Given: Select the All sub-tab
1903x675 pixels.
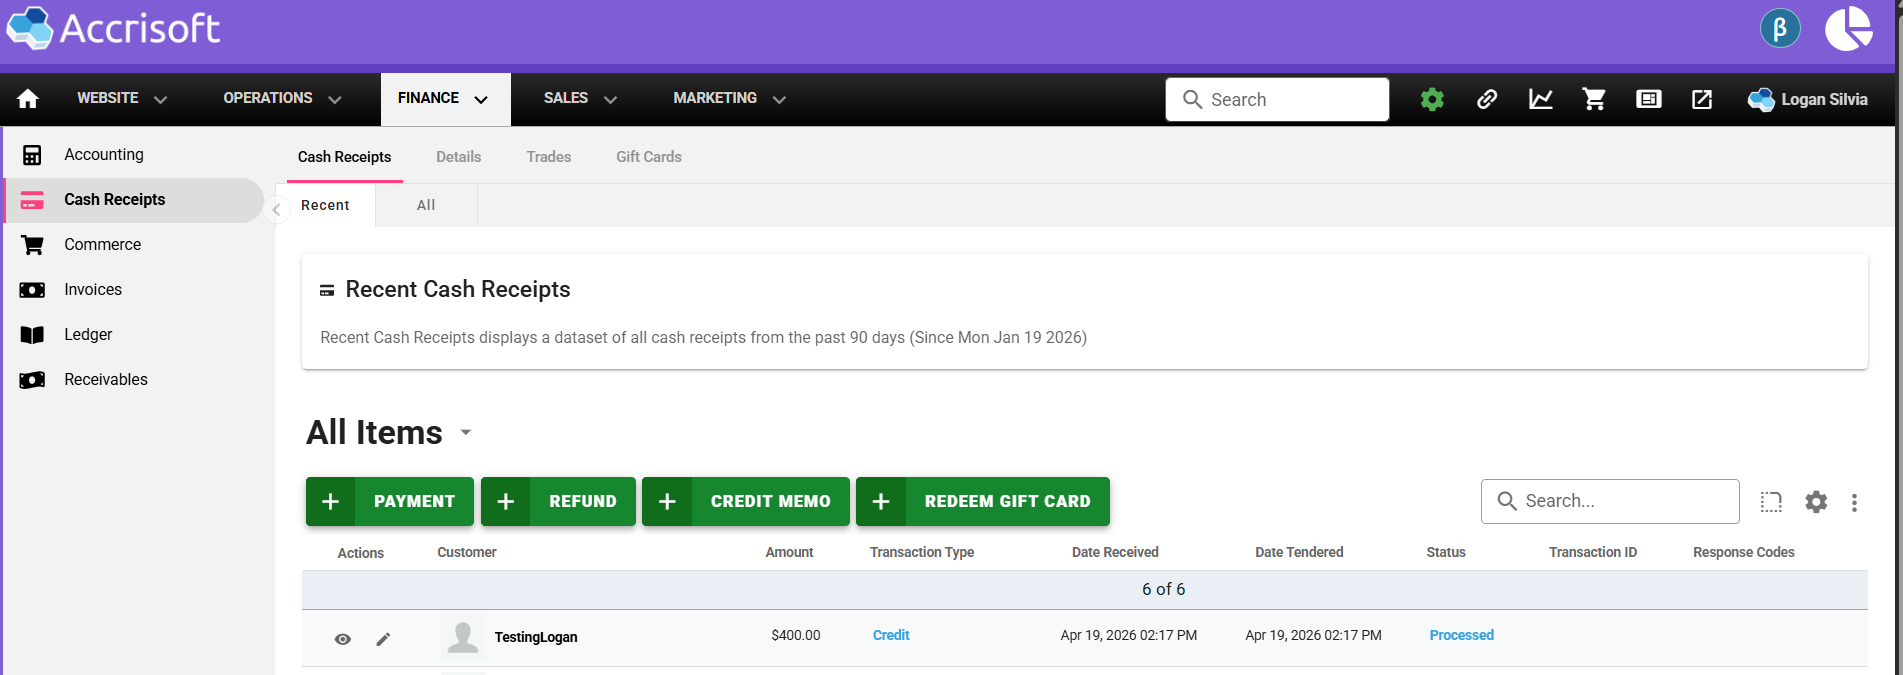Looking at the screenshot, I should (426, 205).
